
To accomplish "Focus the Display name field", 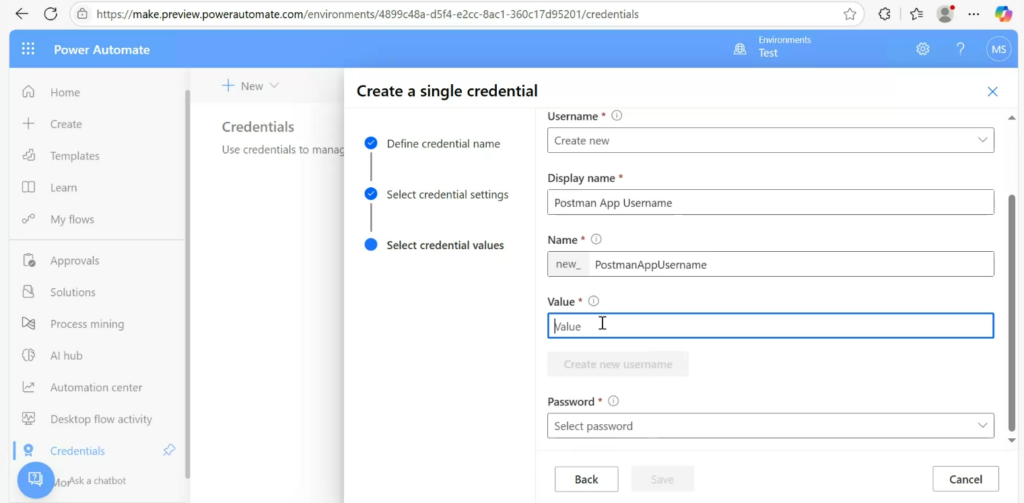I will pyautogui.click(x=771, y=203).
